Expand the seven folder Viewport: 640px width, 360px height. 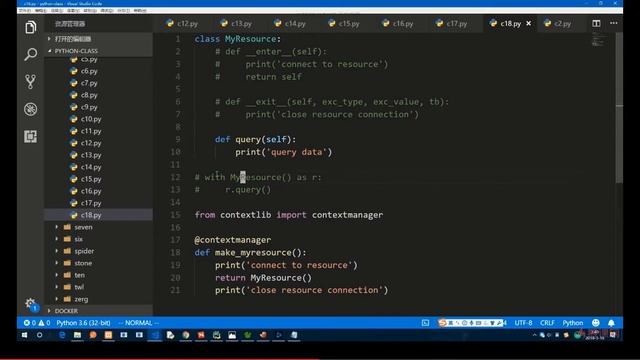pyautogui.click(x=83, y=227)
